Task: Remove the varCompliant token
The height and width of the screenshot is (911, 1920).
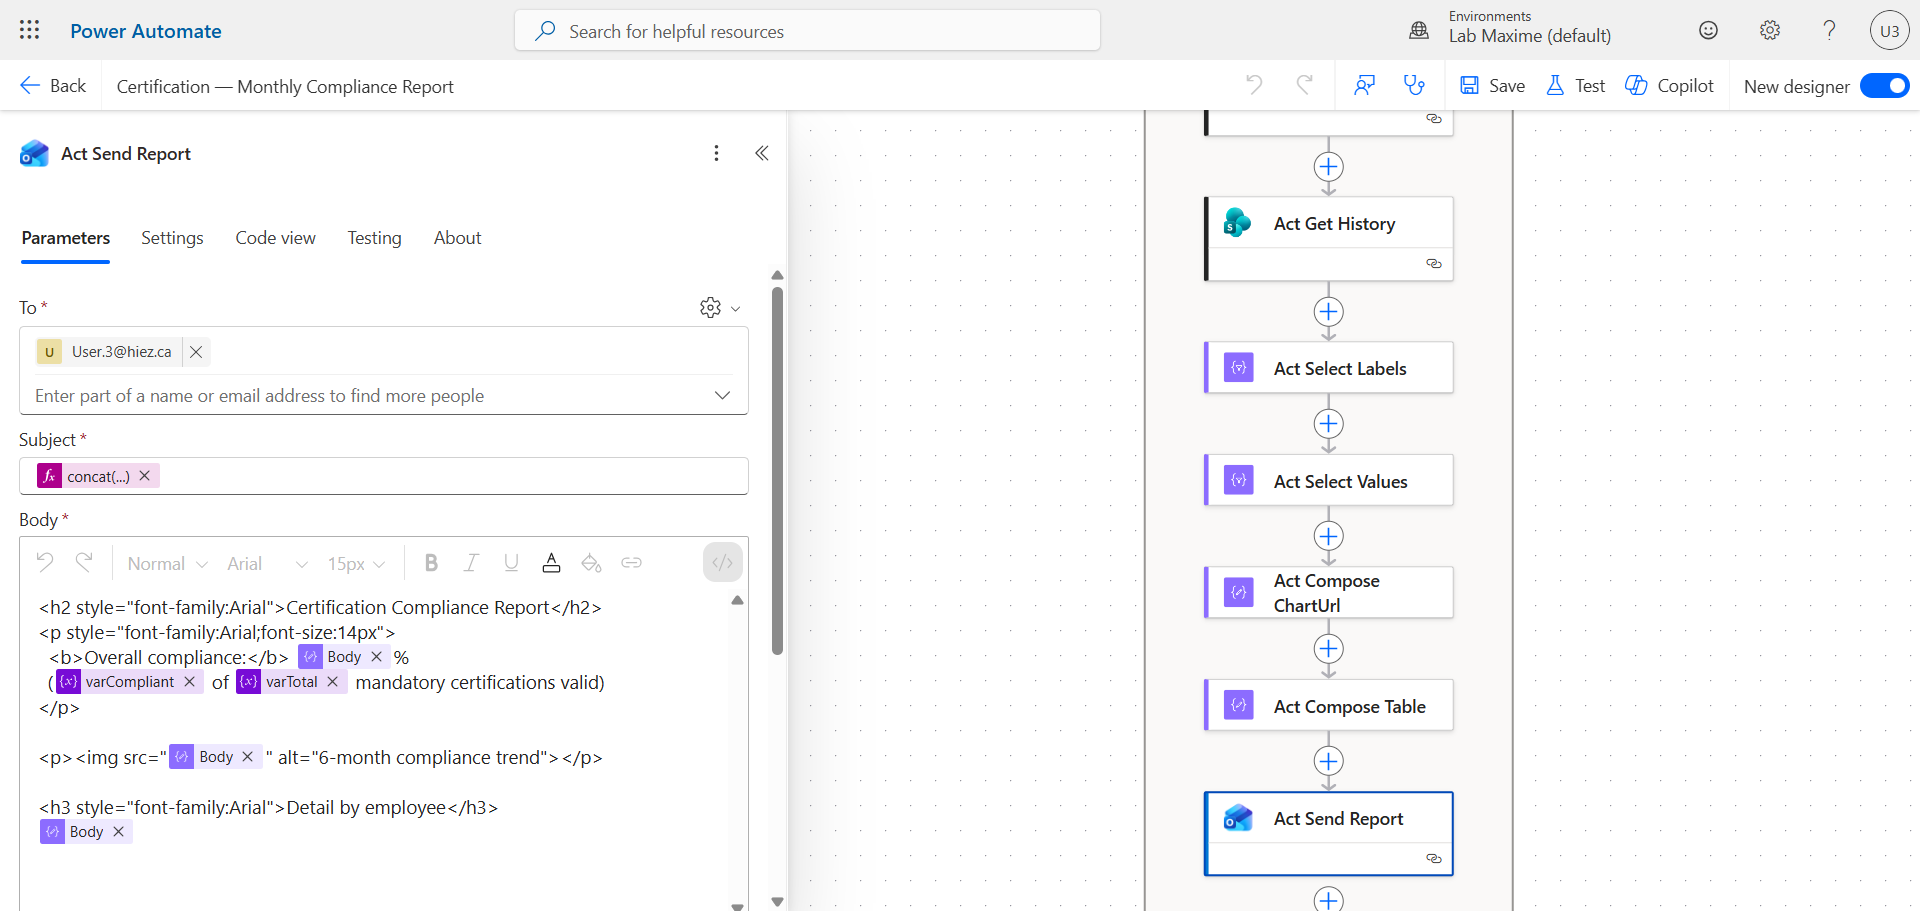Action: pos(189,682)
